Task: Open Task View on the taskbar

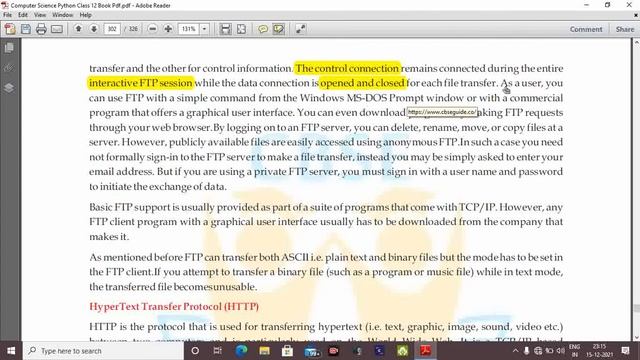Action: [x=218, y=351]
